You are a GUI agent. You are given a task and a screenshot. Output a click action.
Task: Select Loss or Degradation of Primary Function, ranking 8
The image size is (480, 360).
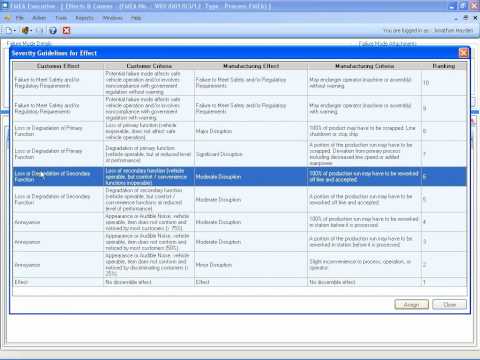click(x=58, y=131)
